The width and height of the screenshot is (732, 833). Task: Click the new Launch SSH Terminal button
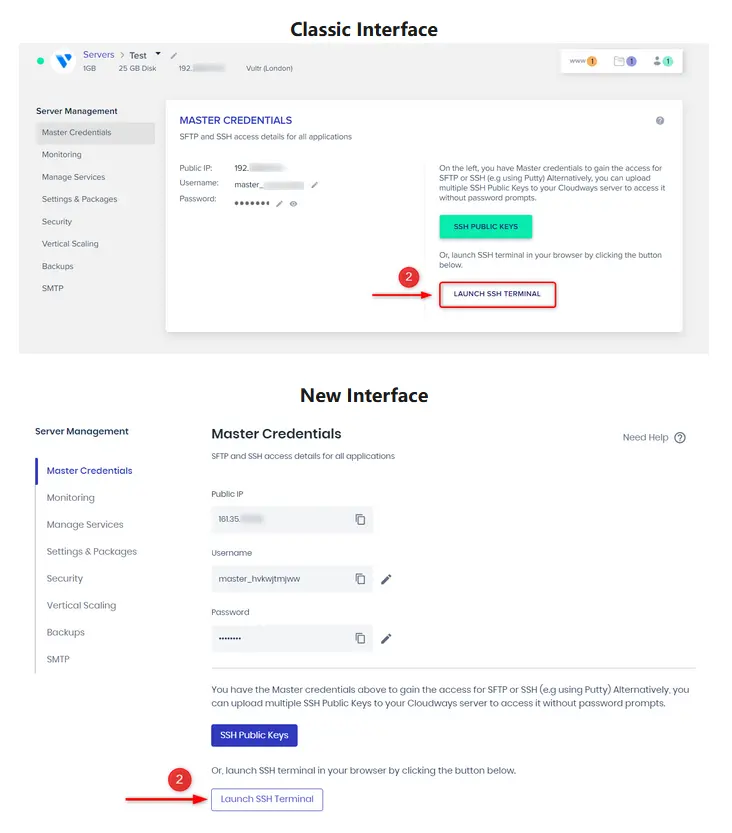pyautogui.click(x=267, y=799)
